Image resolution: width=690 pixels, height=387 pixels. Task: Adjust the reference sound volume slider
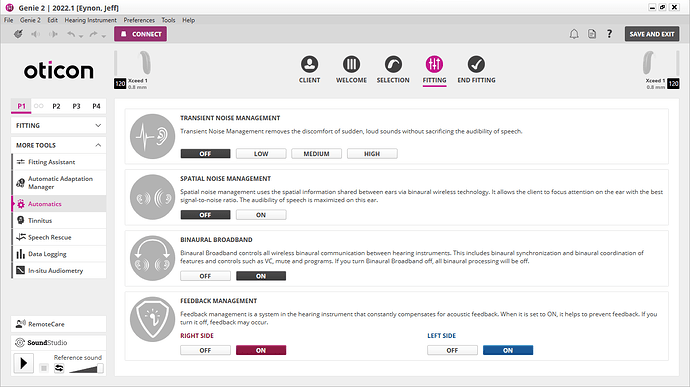86,368
